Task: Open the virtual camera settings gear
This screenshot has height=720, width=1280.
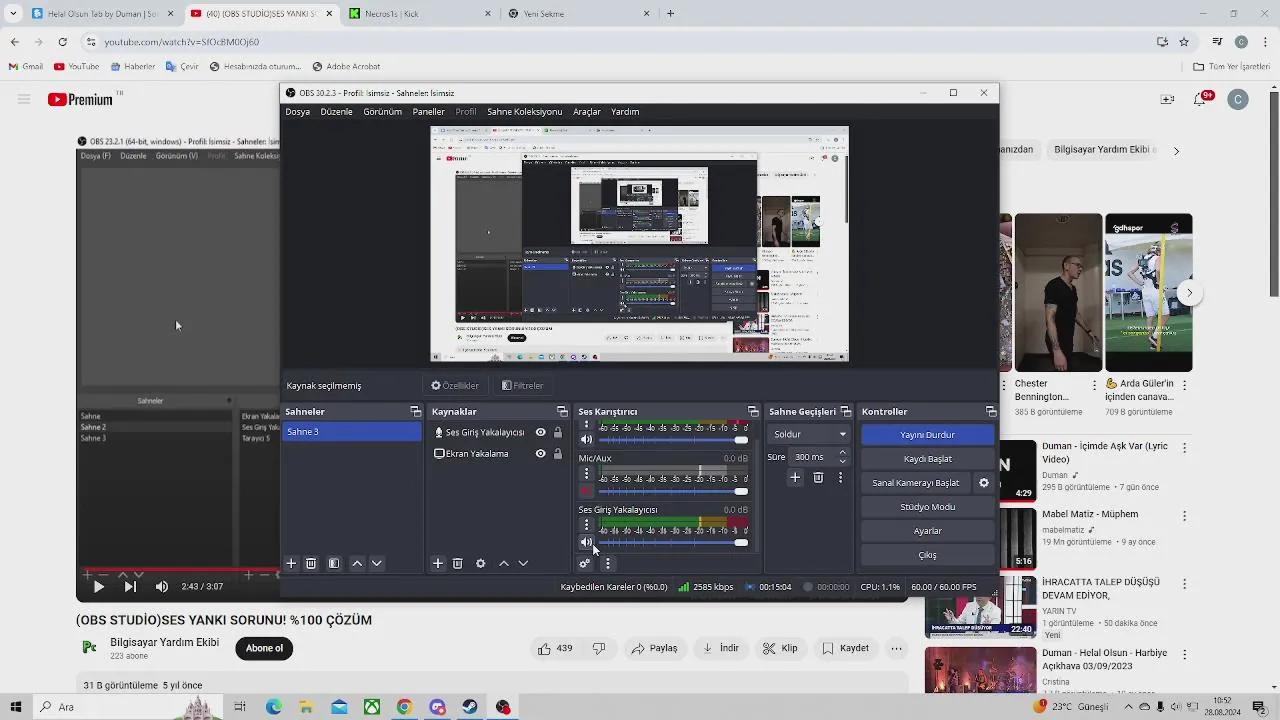Action: point(983,483)
